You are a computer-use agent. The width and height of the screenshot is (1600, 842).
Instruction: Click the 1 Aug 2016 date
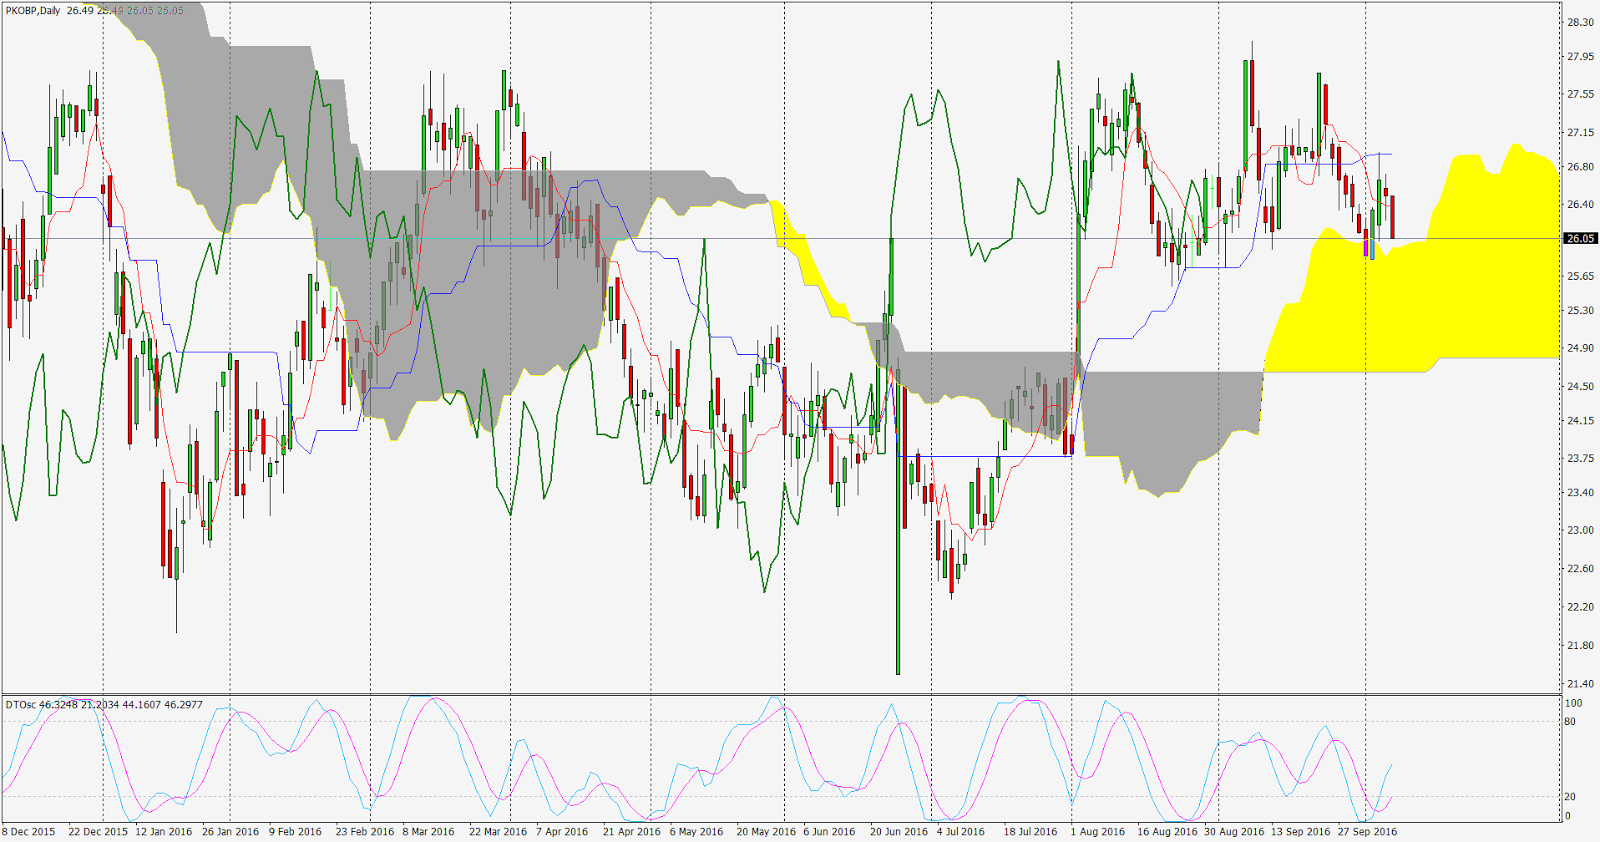1098,832
